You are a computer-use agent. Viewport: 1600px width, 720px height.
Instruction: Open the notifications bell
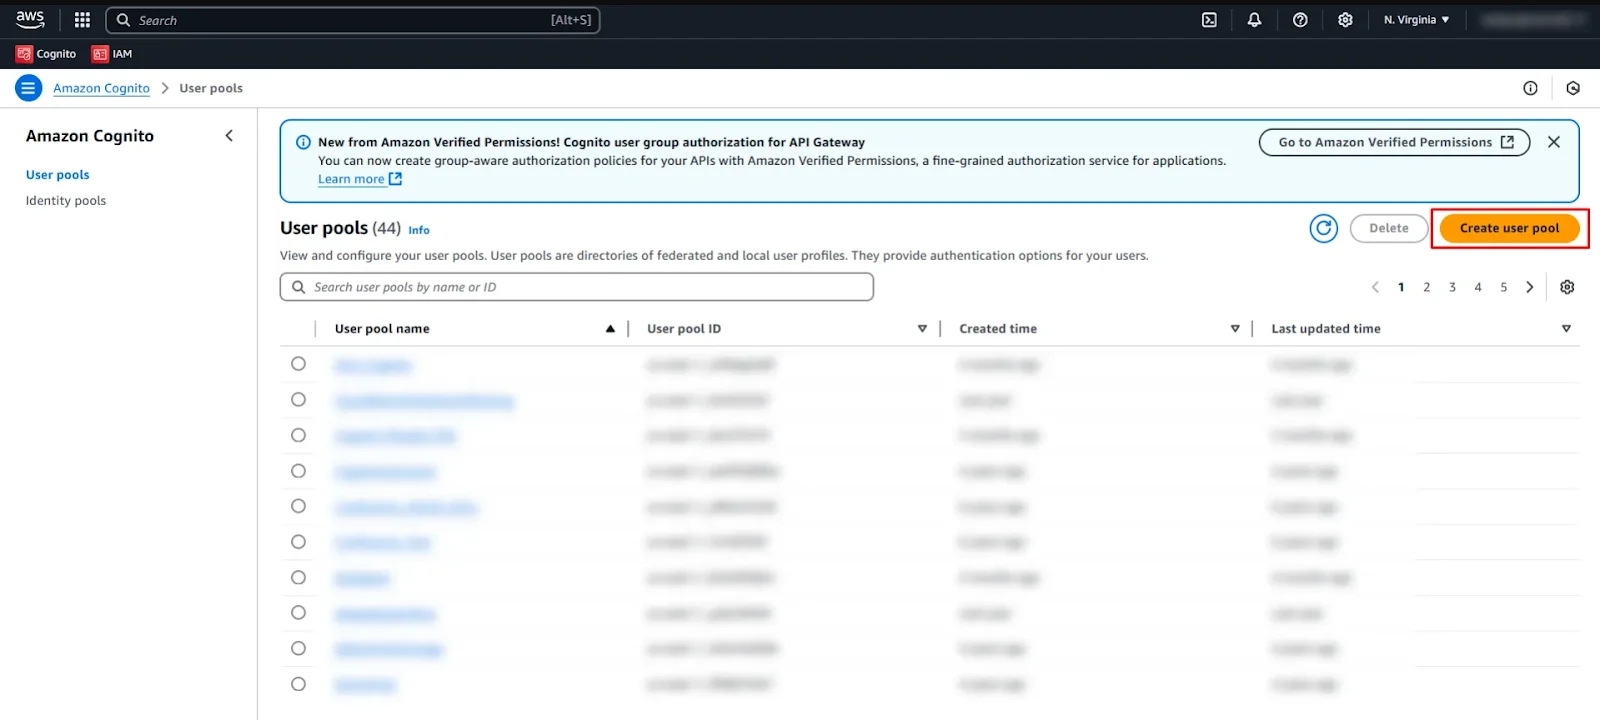click(x=1254, y=20)
